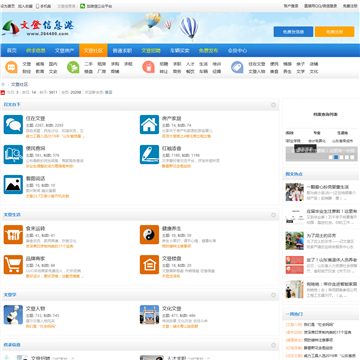Select the highlighted 文登社区 nav tab

tap(93, 51)
